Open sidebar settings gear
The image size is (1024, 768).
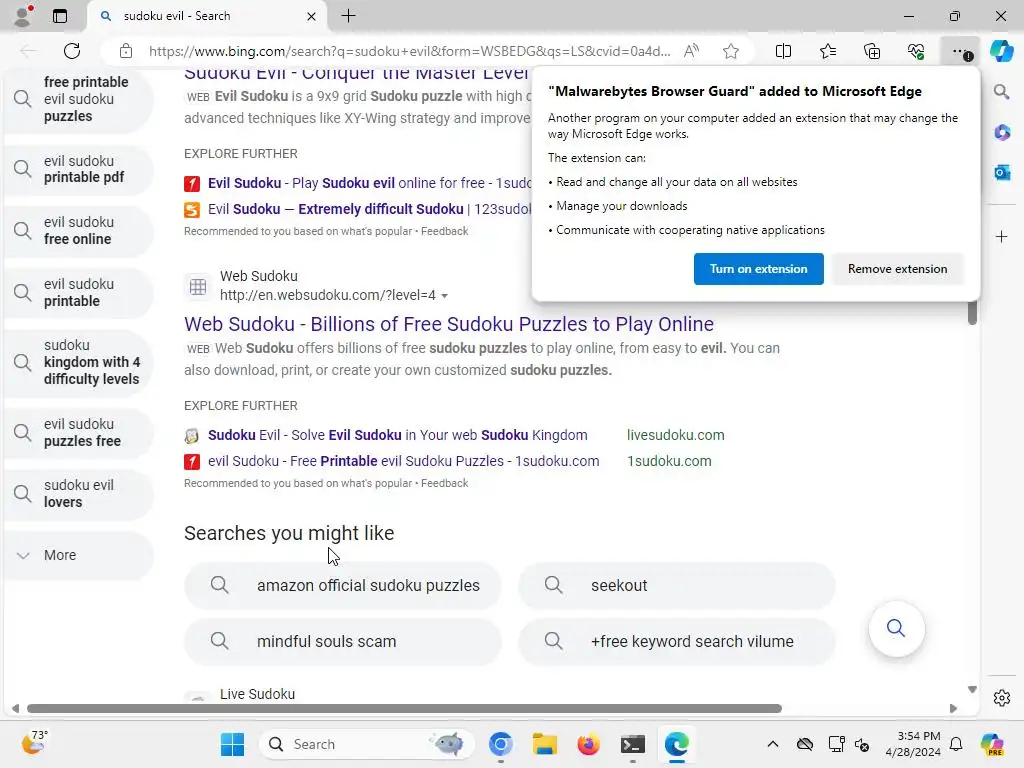click(1002, 698)
